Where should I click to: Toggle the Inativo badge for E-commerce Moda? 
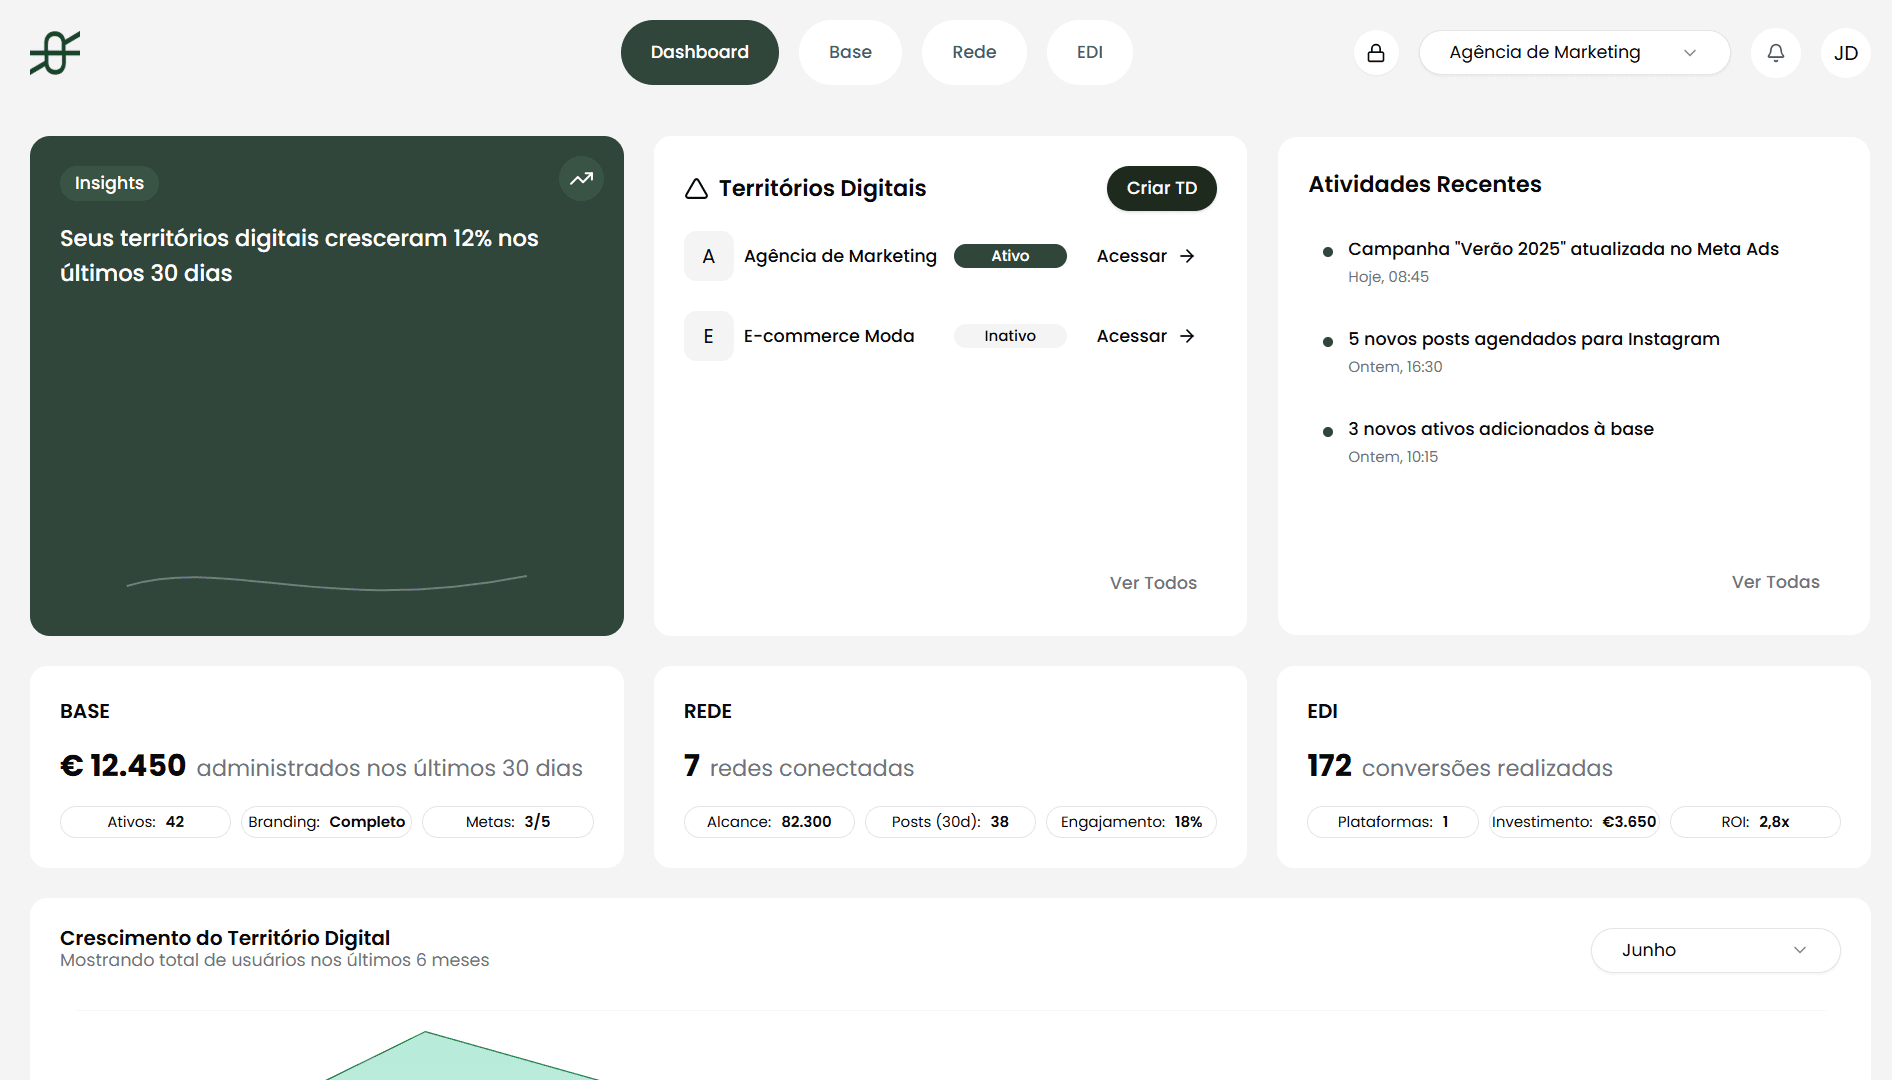click(1010, 336)
